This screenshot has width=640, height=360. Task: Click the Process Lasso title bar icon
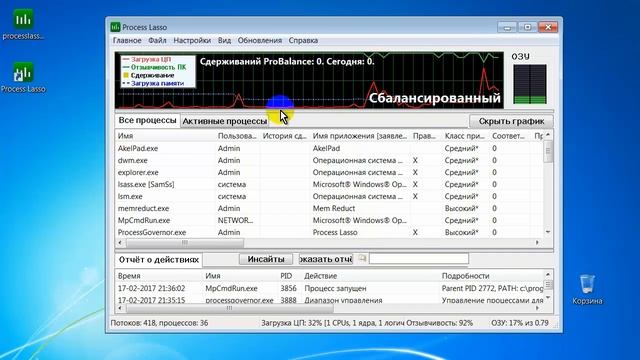pos(116,27)
